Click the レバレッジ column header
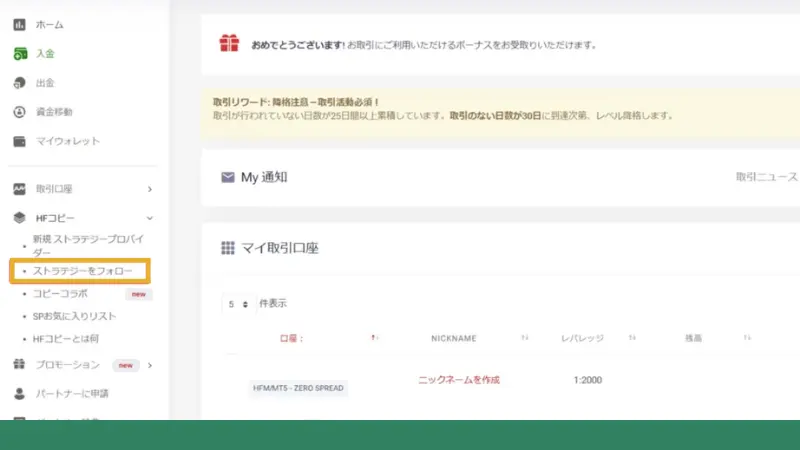The height and width of the screenshot is (450, 800). tap(582, 338)
